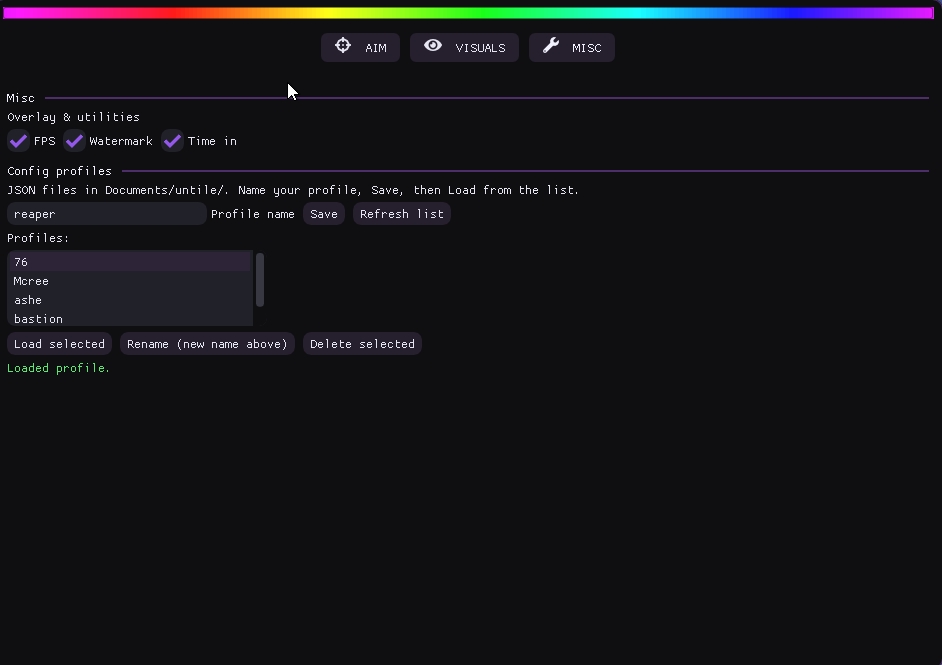Uncheck the Watermark checkbox

point(74,141)
